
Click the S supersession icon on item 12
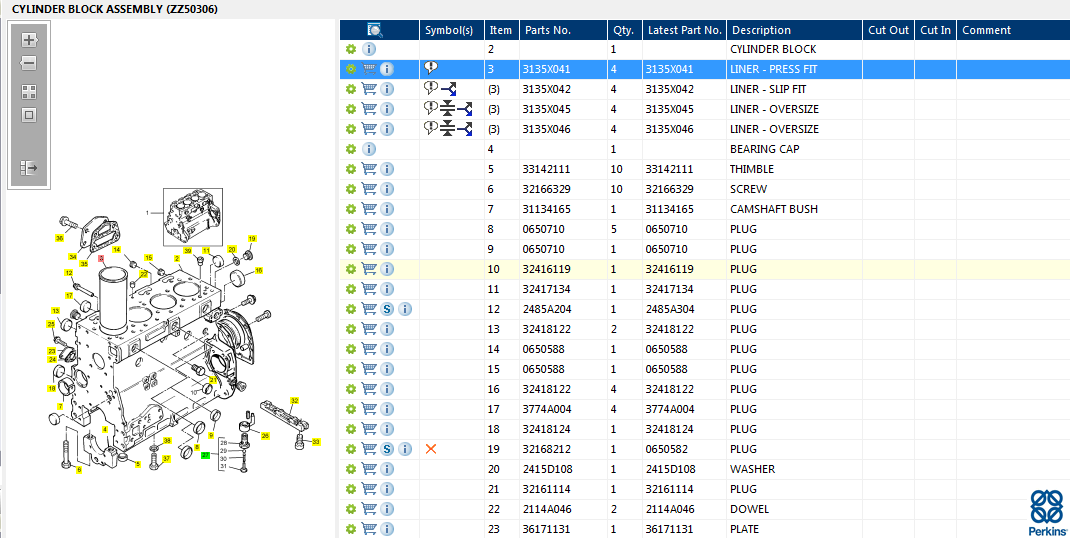click(x=387, y=309)
